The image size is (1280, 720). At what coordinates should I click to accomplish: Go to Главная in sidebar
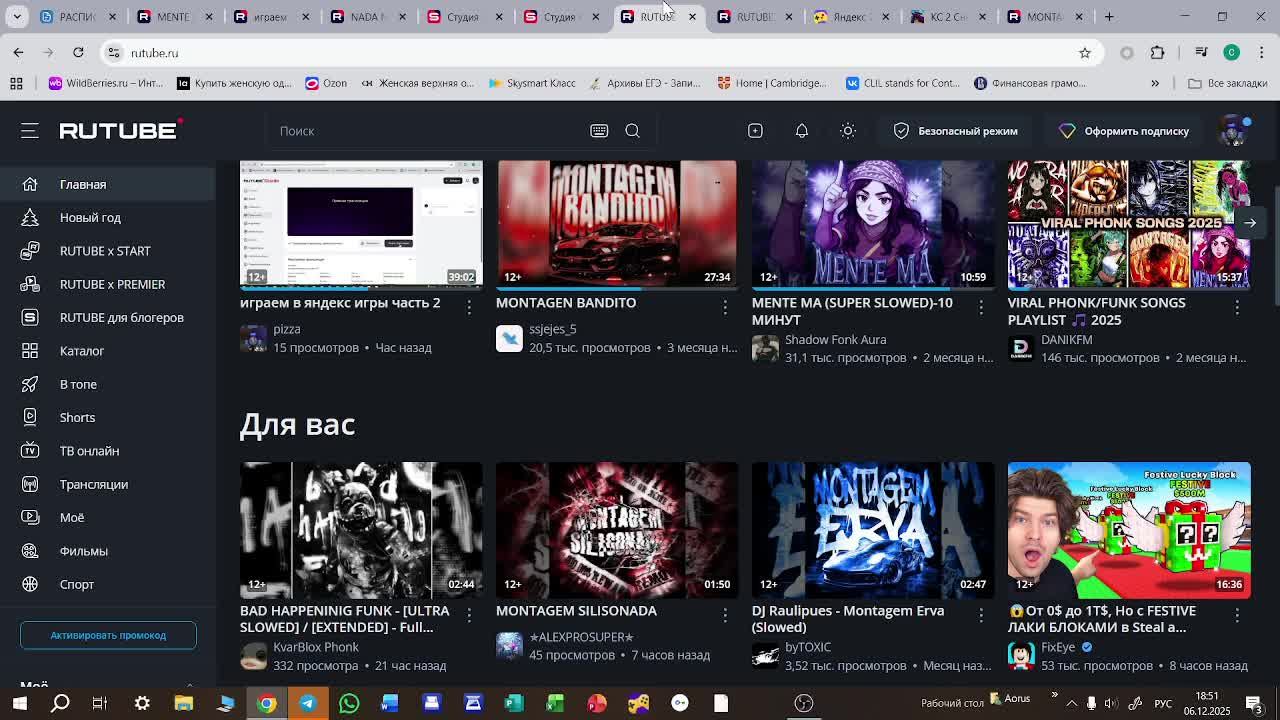coord(108,184)
